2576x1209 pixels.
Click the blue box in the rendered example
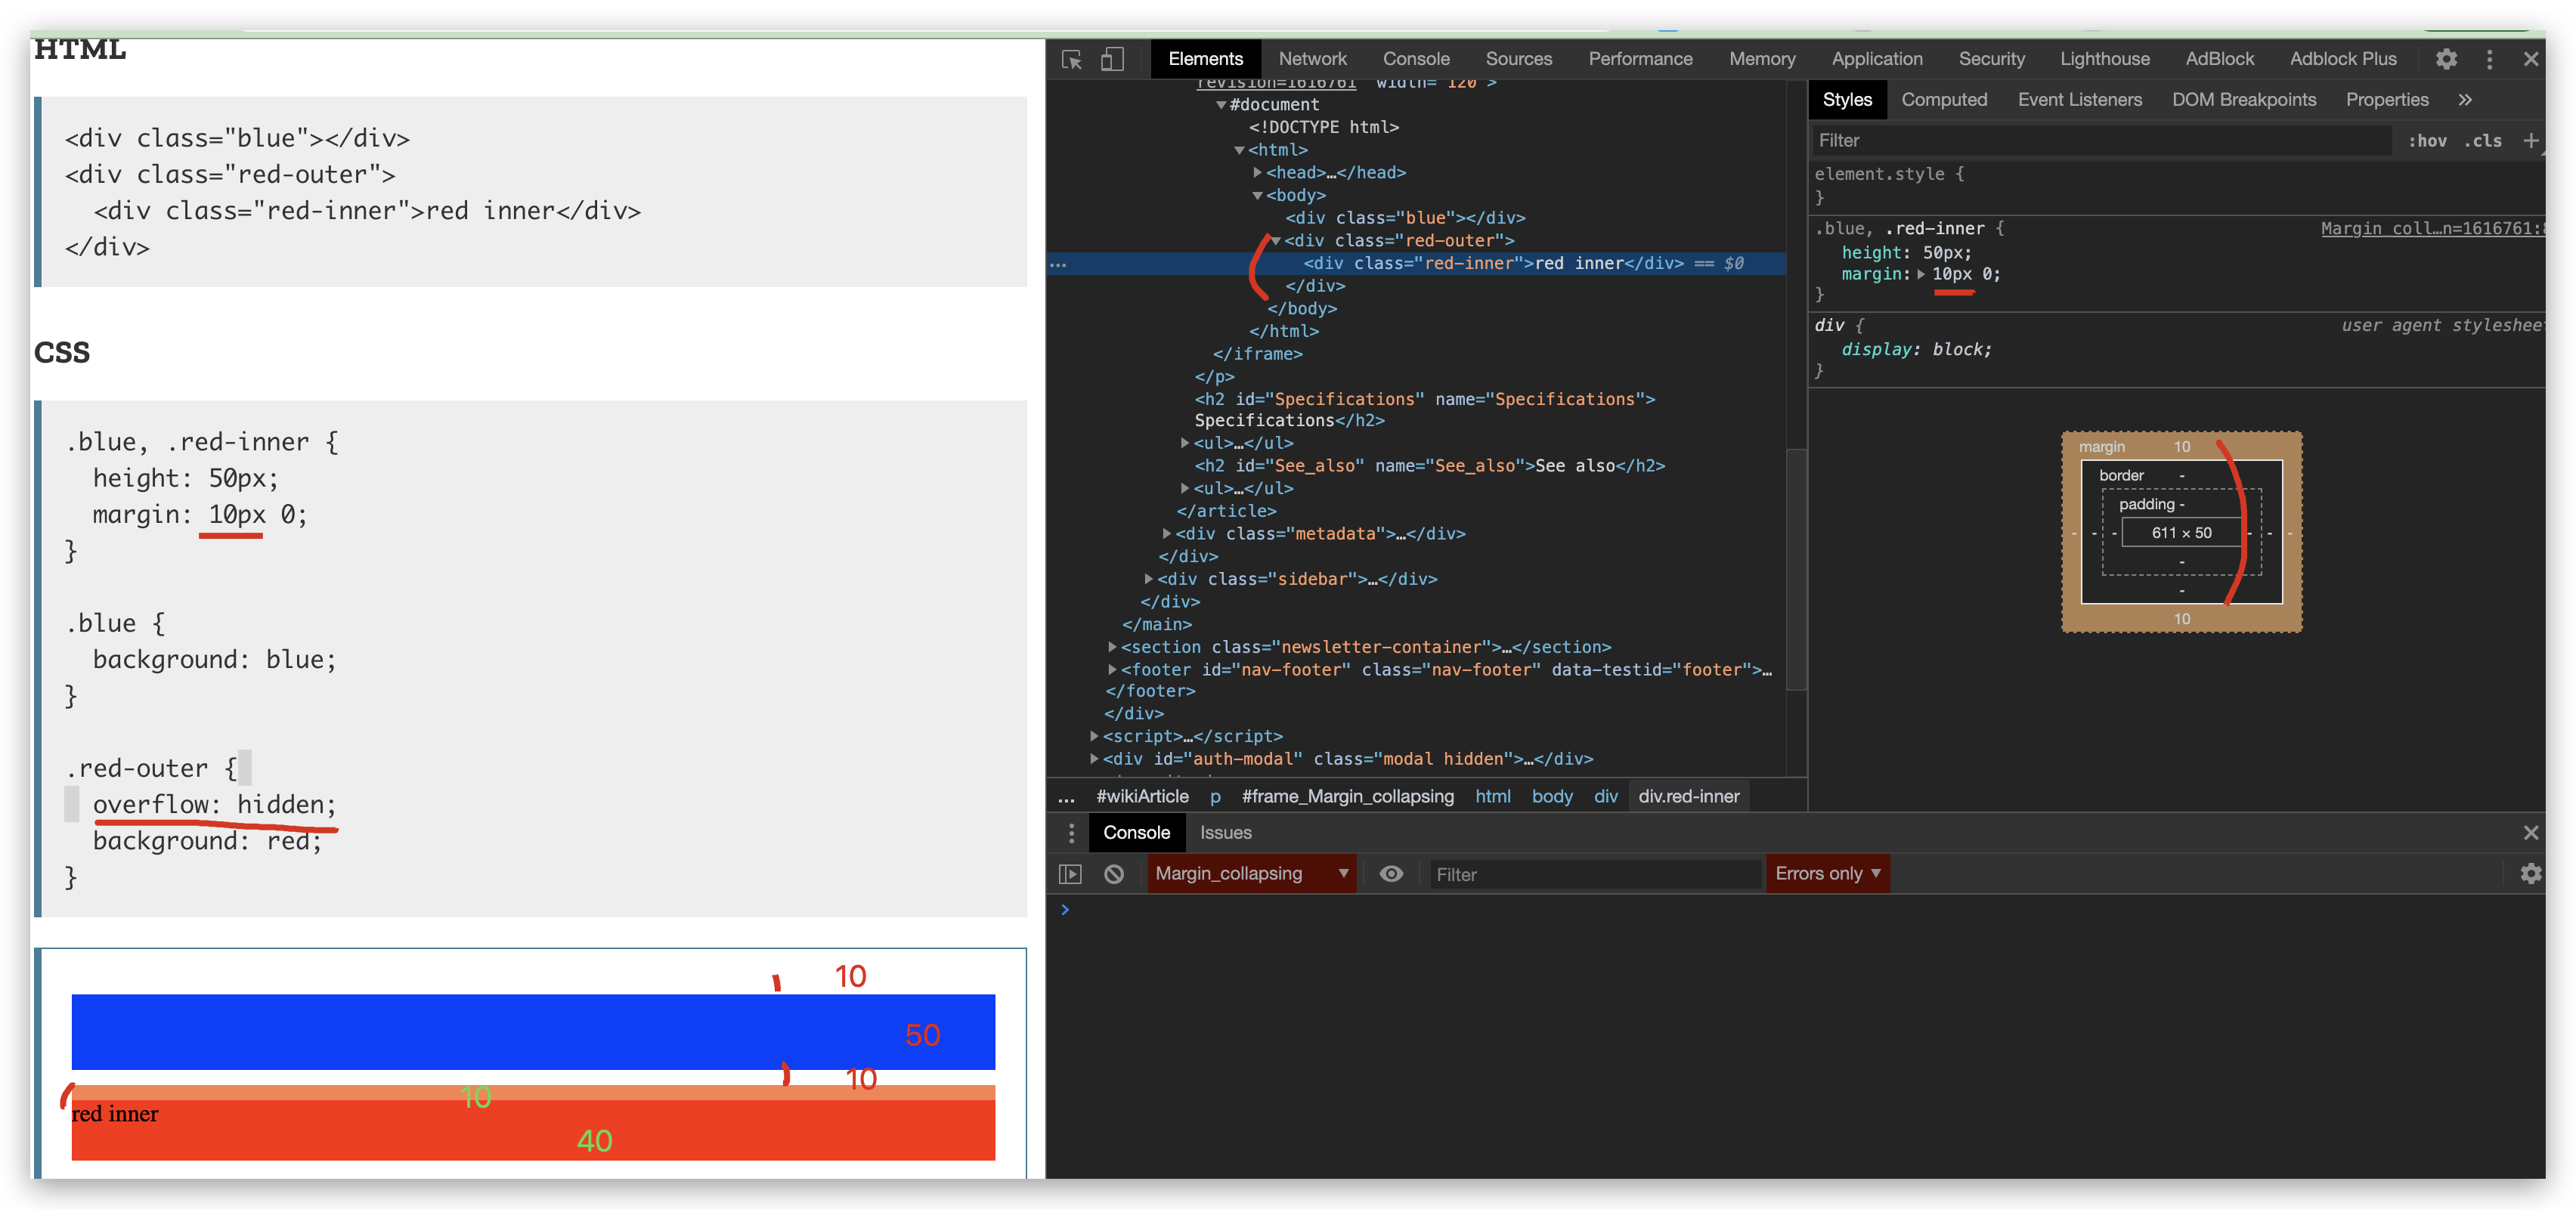(533, 1031)
